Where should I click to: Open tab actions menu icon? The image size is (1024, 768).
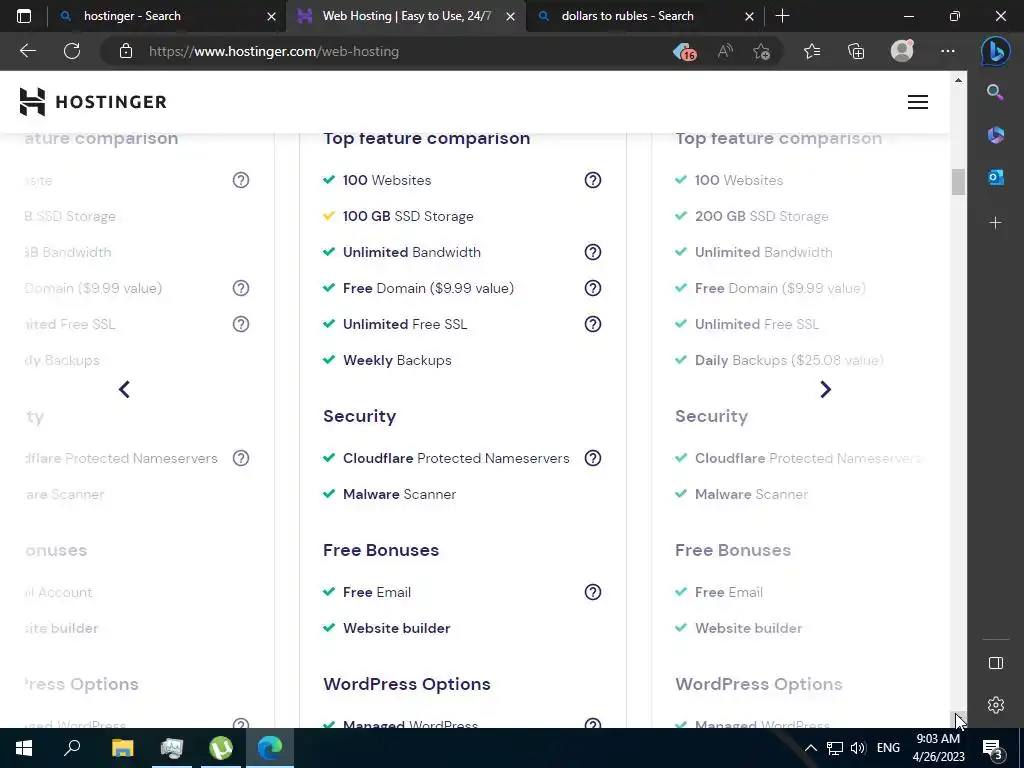pos(24,16)
